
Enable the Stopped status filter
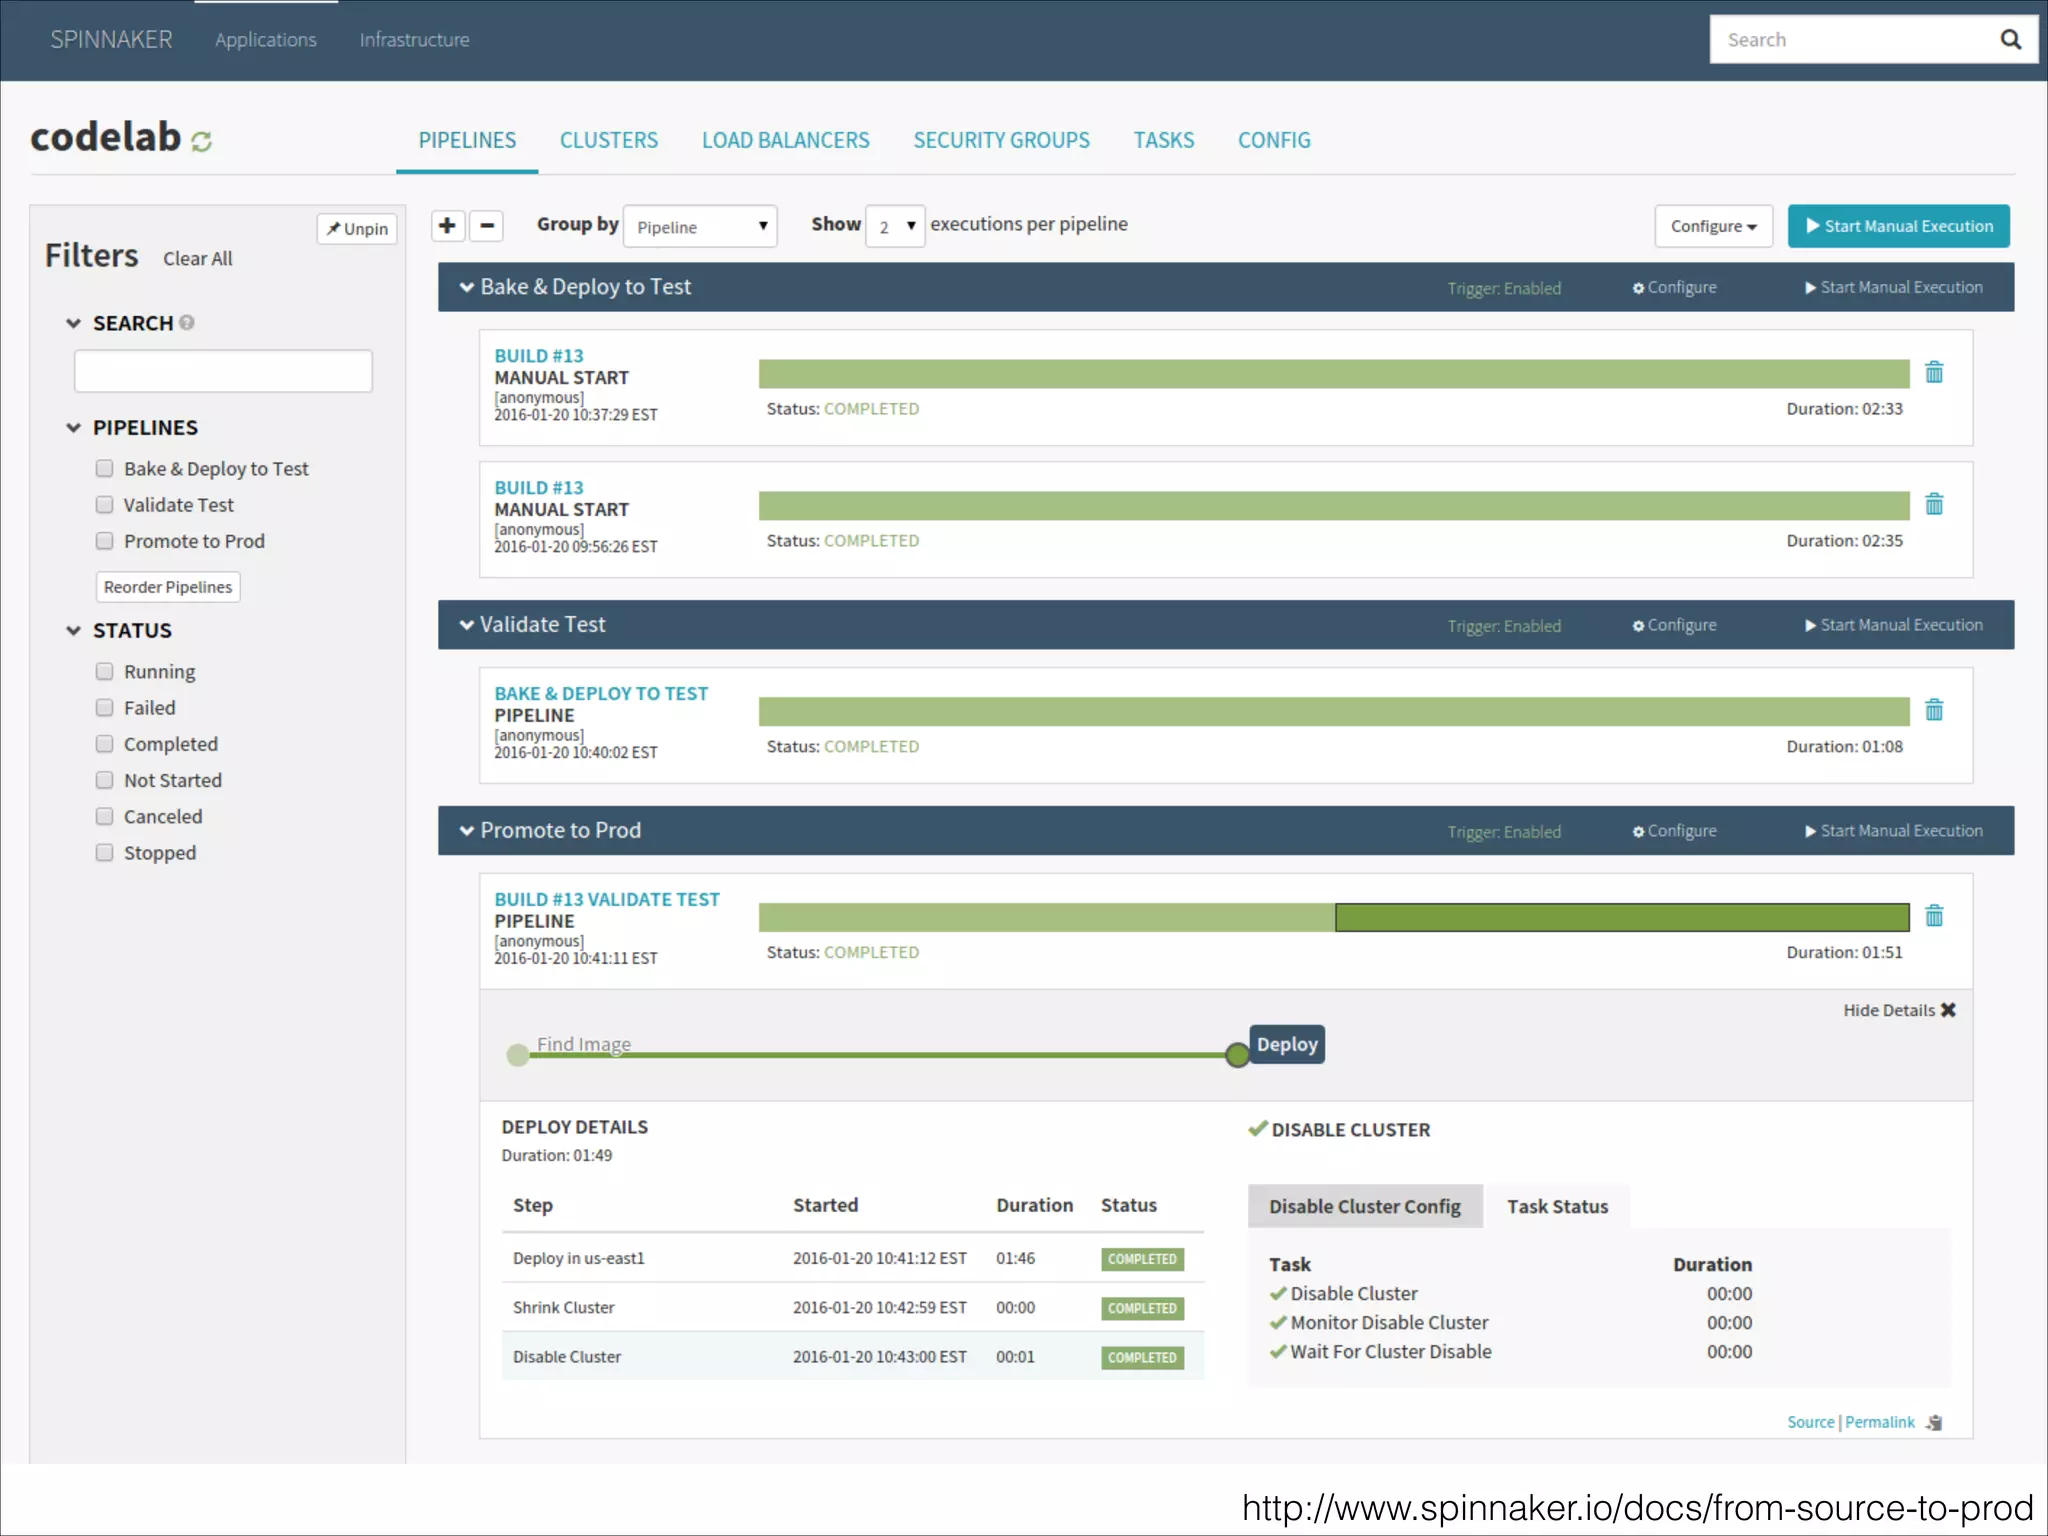104,852
